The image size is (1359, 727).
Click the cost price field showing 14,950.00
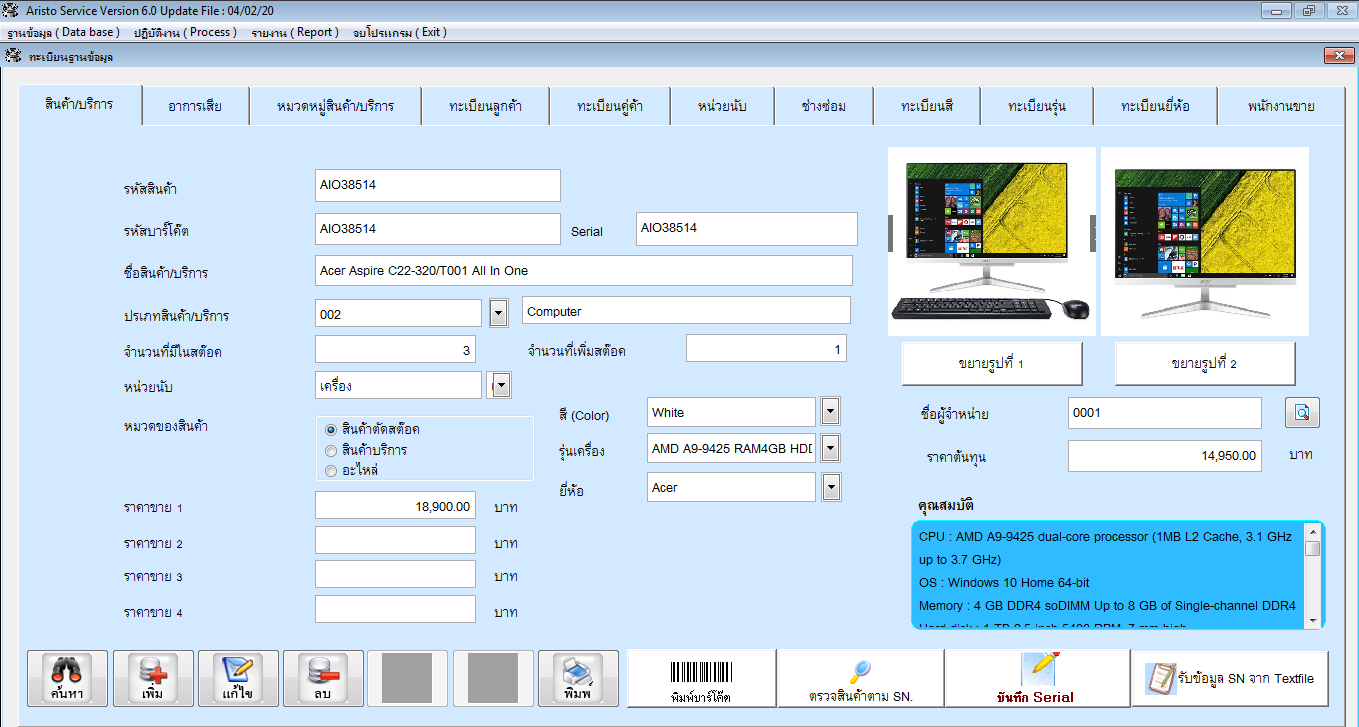click(x=1165, y=455)
